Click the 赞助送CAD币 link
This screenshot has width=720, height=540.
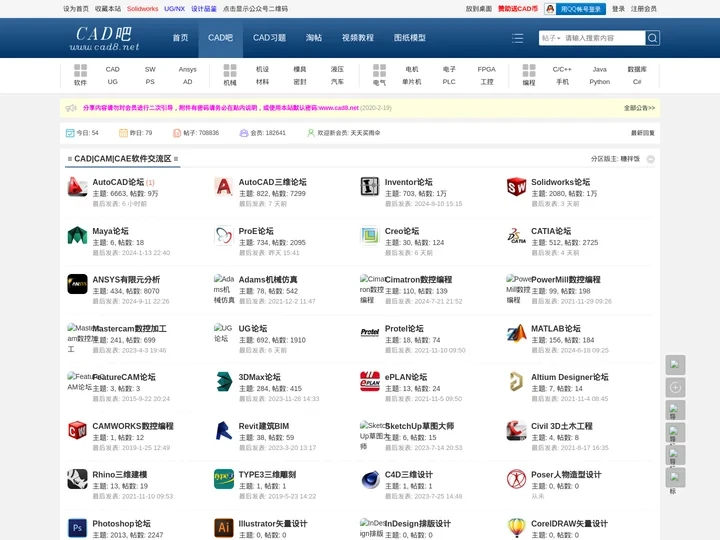(x=518, y=9)
